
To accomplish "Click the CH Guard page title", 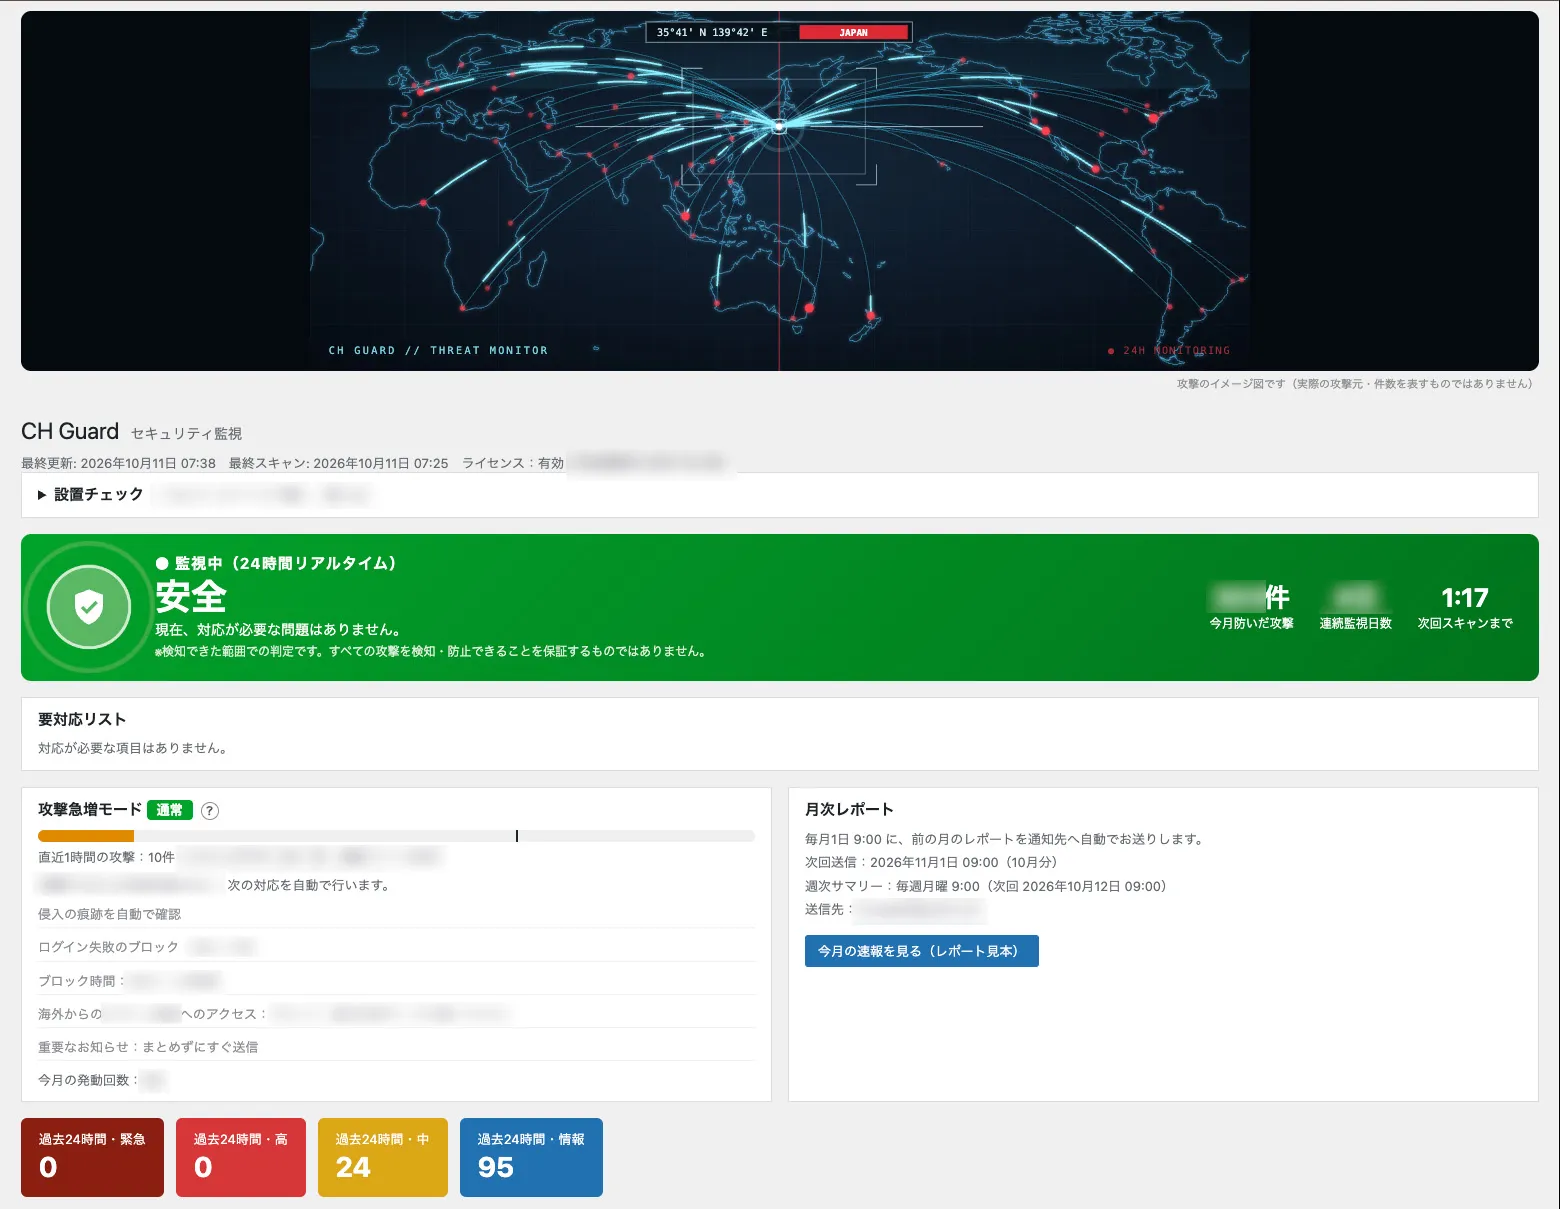I will pyautogui.click(x=70, y=432).
